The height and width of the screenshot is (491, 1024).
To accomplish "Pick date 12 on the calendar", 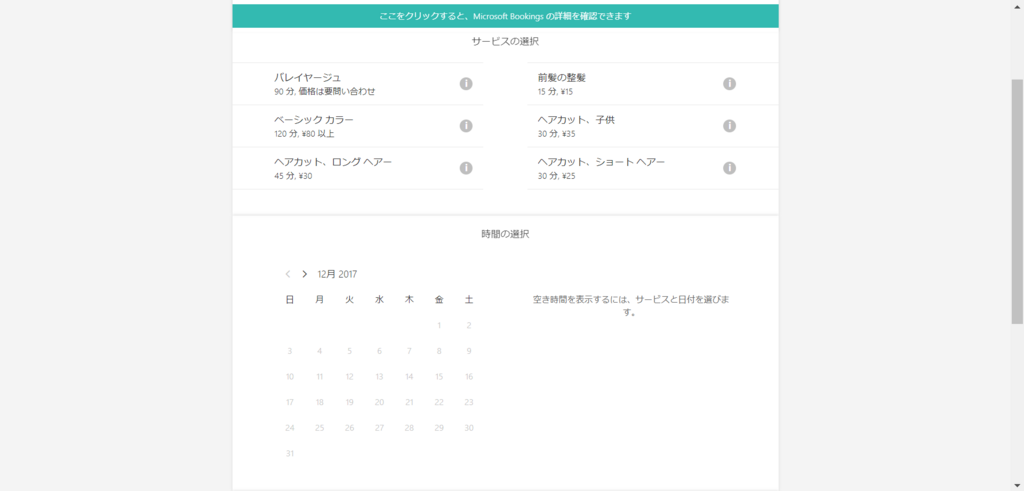I will pyautogui.click(x=349, y=377).
